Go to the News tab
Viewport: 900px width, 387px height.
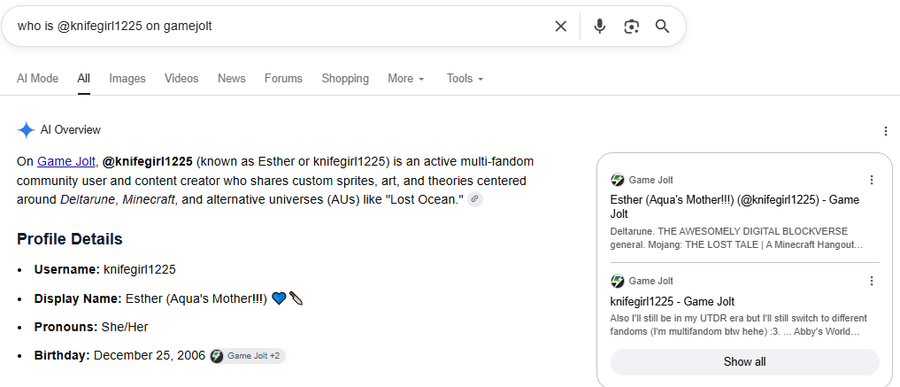pos(231,79)
